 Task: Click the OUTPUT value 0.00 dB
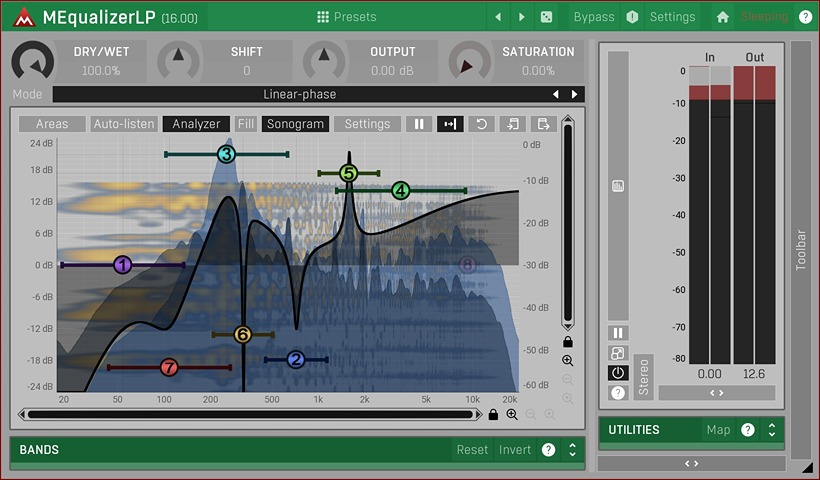tap(392, 71)
